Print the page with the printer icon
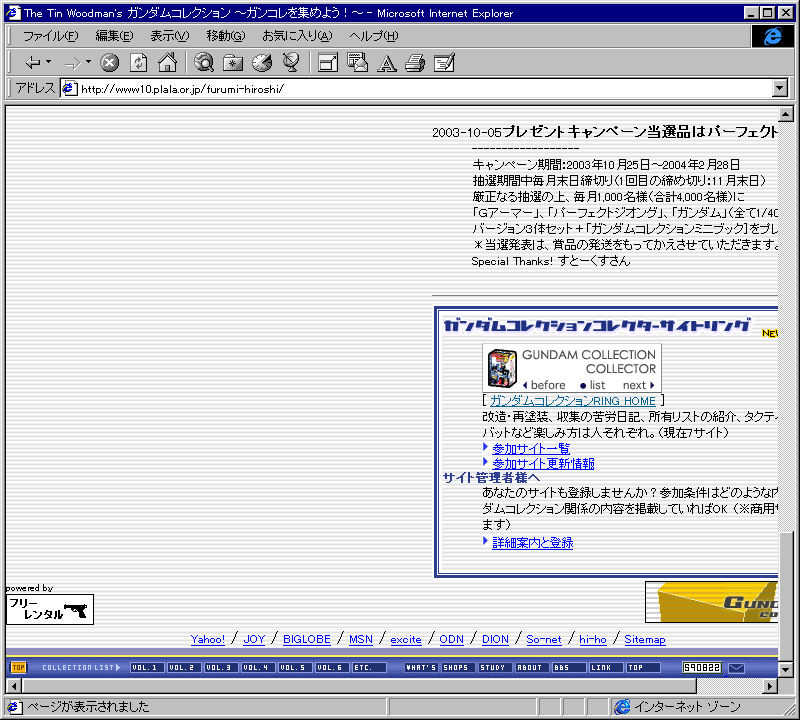 [x=415, y=63]
